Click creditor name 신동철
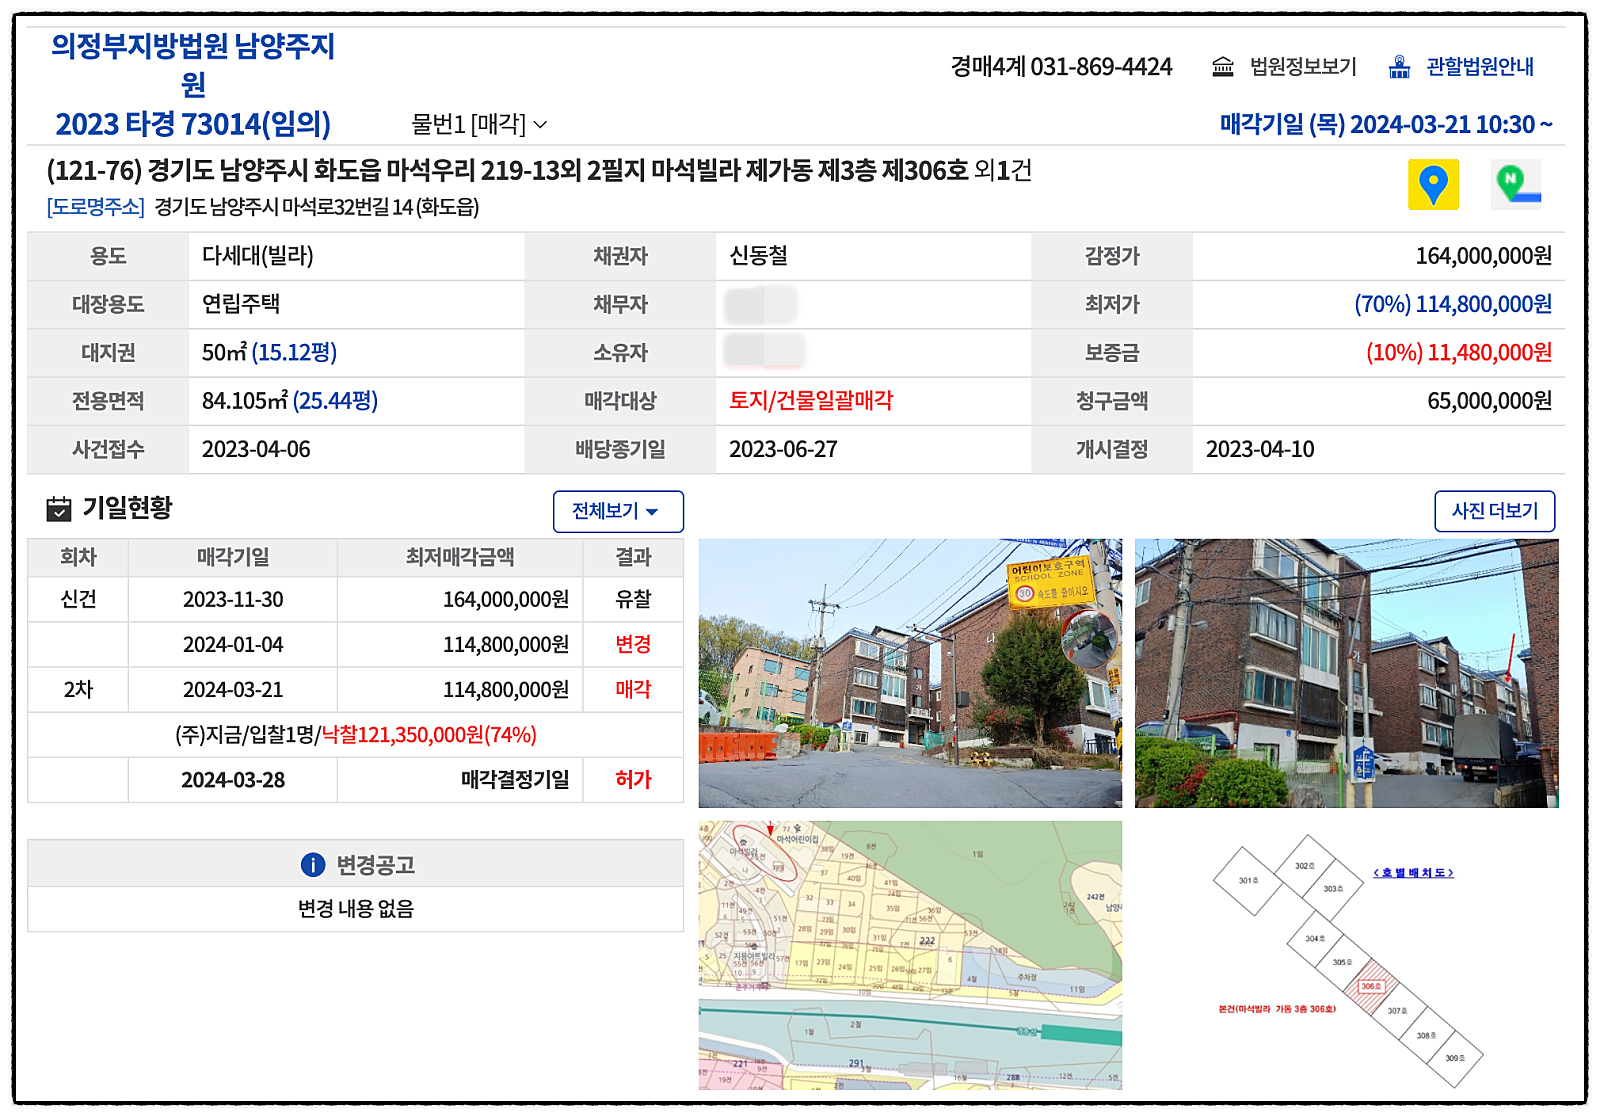This screenshot has height=1117, width=1600. point(758,256)
